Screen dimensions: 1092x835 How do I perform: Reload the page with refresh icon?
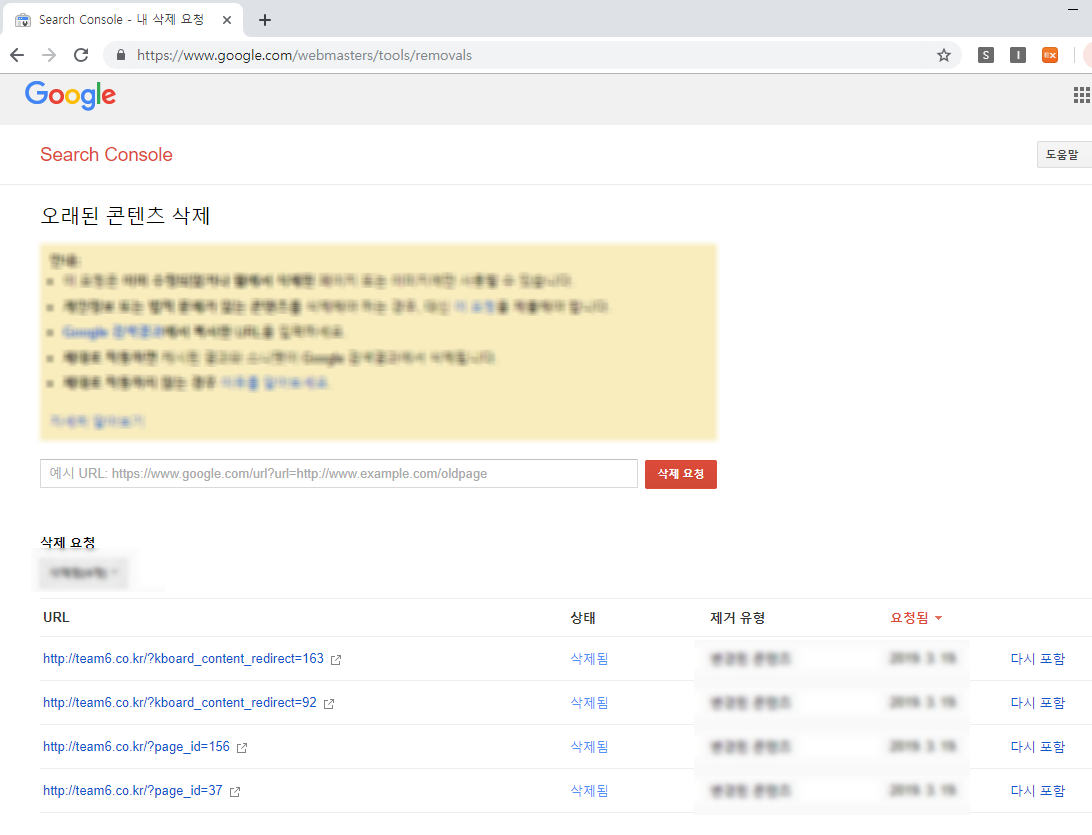(81, 55)
